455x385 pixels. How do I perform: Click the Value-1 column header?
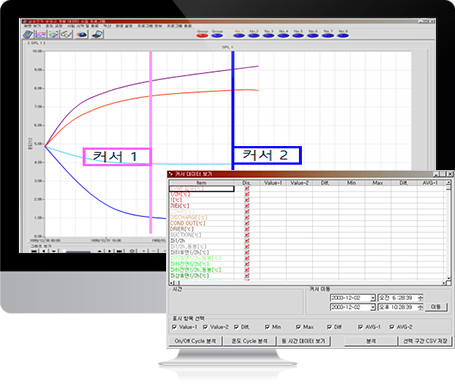click(x=273, y=183)
